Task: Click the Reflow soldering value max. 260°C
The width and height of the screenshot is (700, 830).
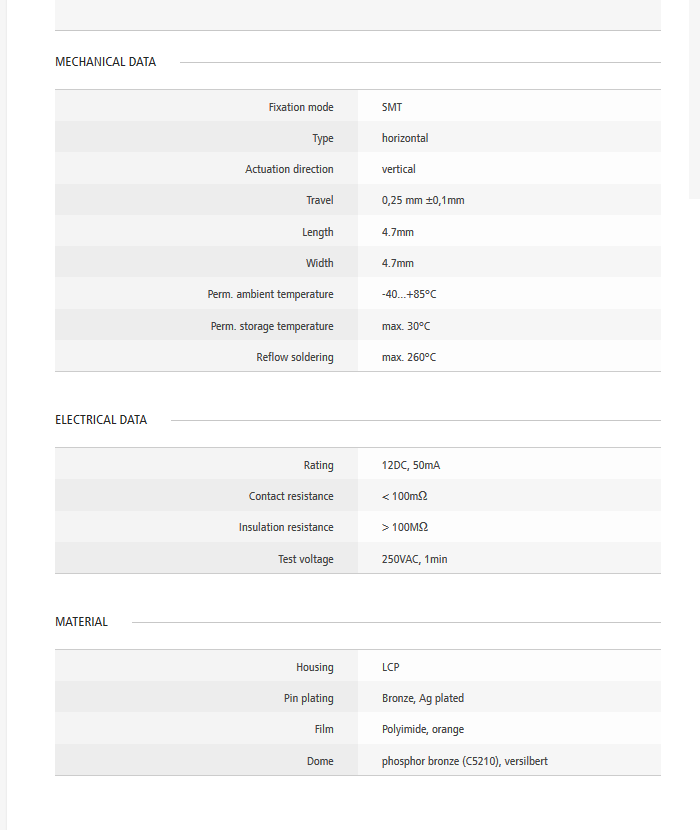Action: coord(409,358)
